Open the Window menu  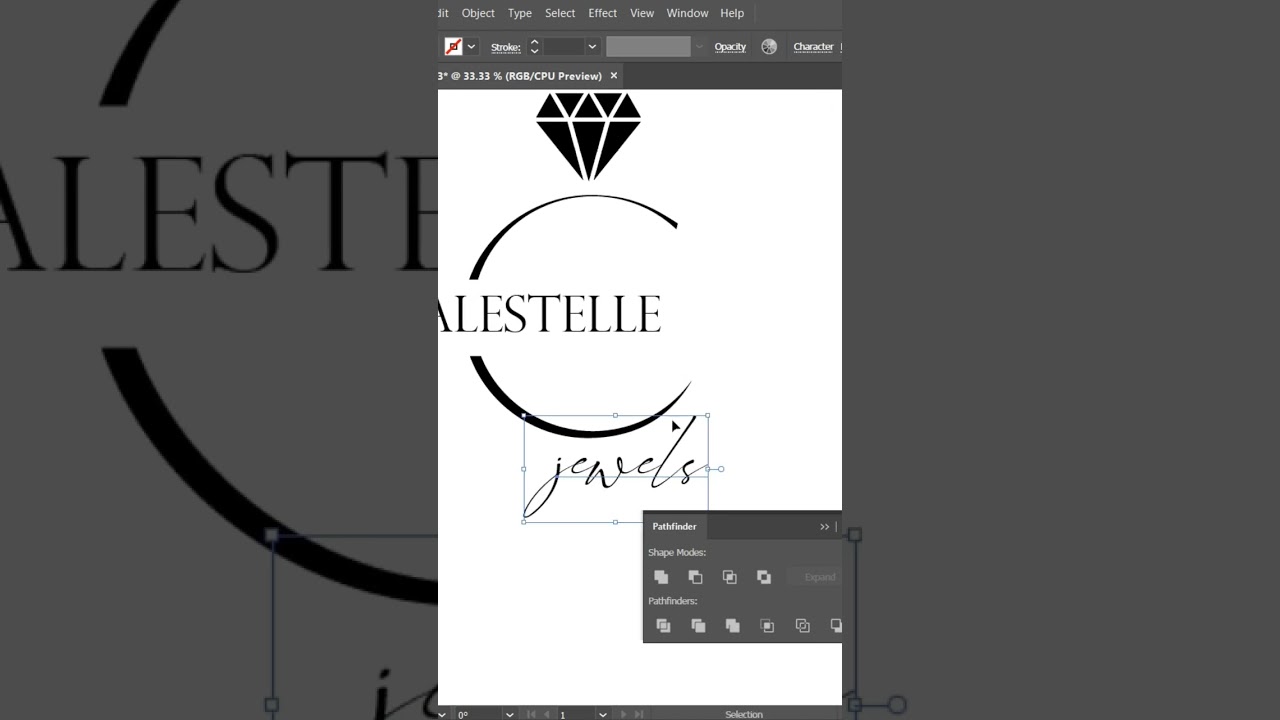[687, 13]
